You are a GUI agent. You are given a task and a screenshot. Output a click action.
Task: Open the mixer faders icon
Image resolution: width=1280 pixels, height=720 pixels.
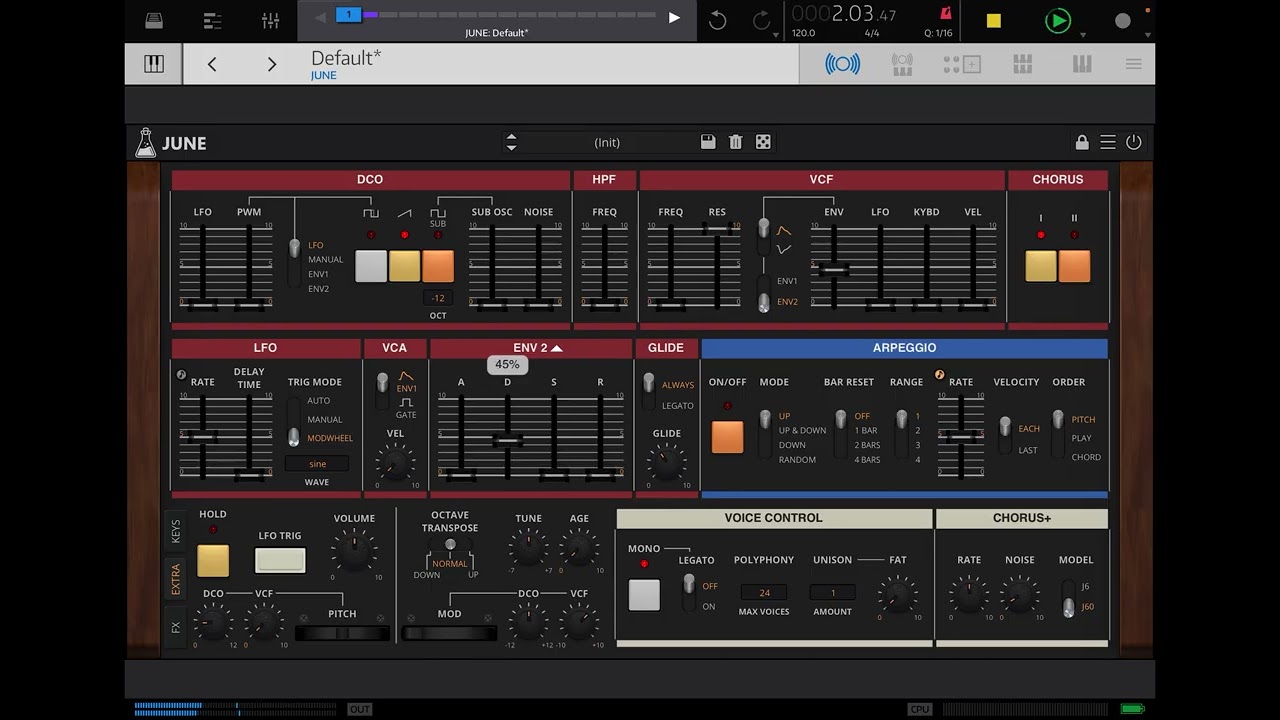click(x=270, y=20)
